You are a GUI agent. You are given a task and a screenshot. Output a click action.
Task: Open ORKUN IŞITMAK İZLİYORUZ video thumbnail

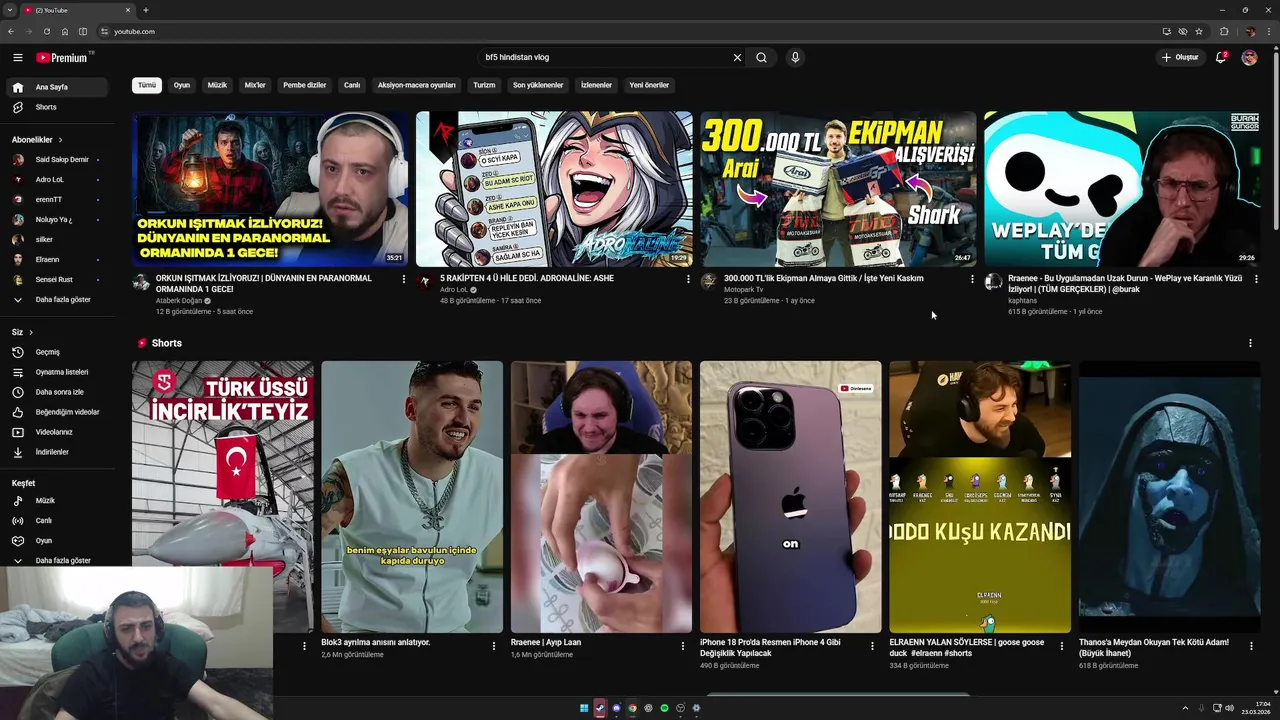tap(270, 189)
